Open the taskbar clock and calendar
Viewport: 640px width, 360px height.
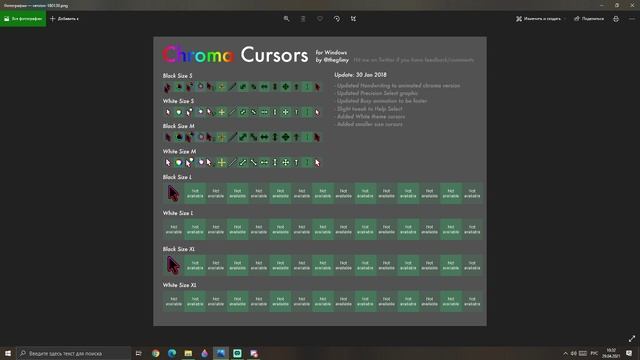pyautogui.click(x=611, y=353)
